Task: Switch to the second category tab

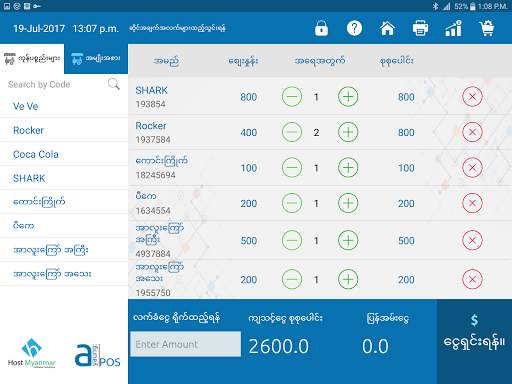Action: (x=96, y=59)
